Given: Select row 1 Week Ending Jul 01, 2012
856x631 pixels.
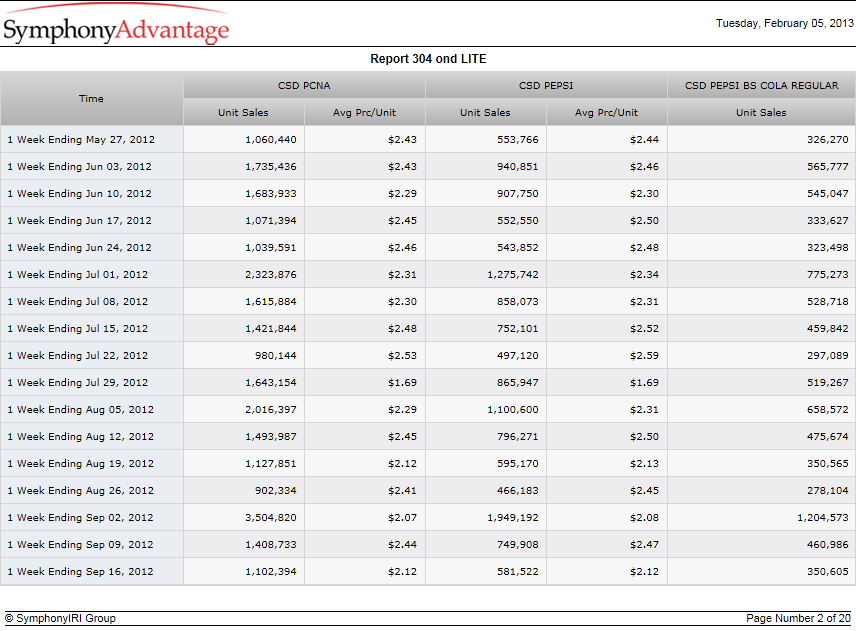Looking at the screenshot, I should coord(428,275).
